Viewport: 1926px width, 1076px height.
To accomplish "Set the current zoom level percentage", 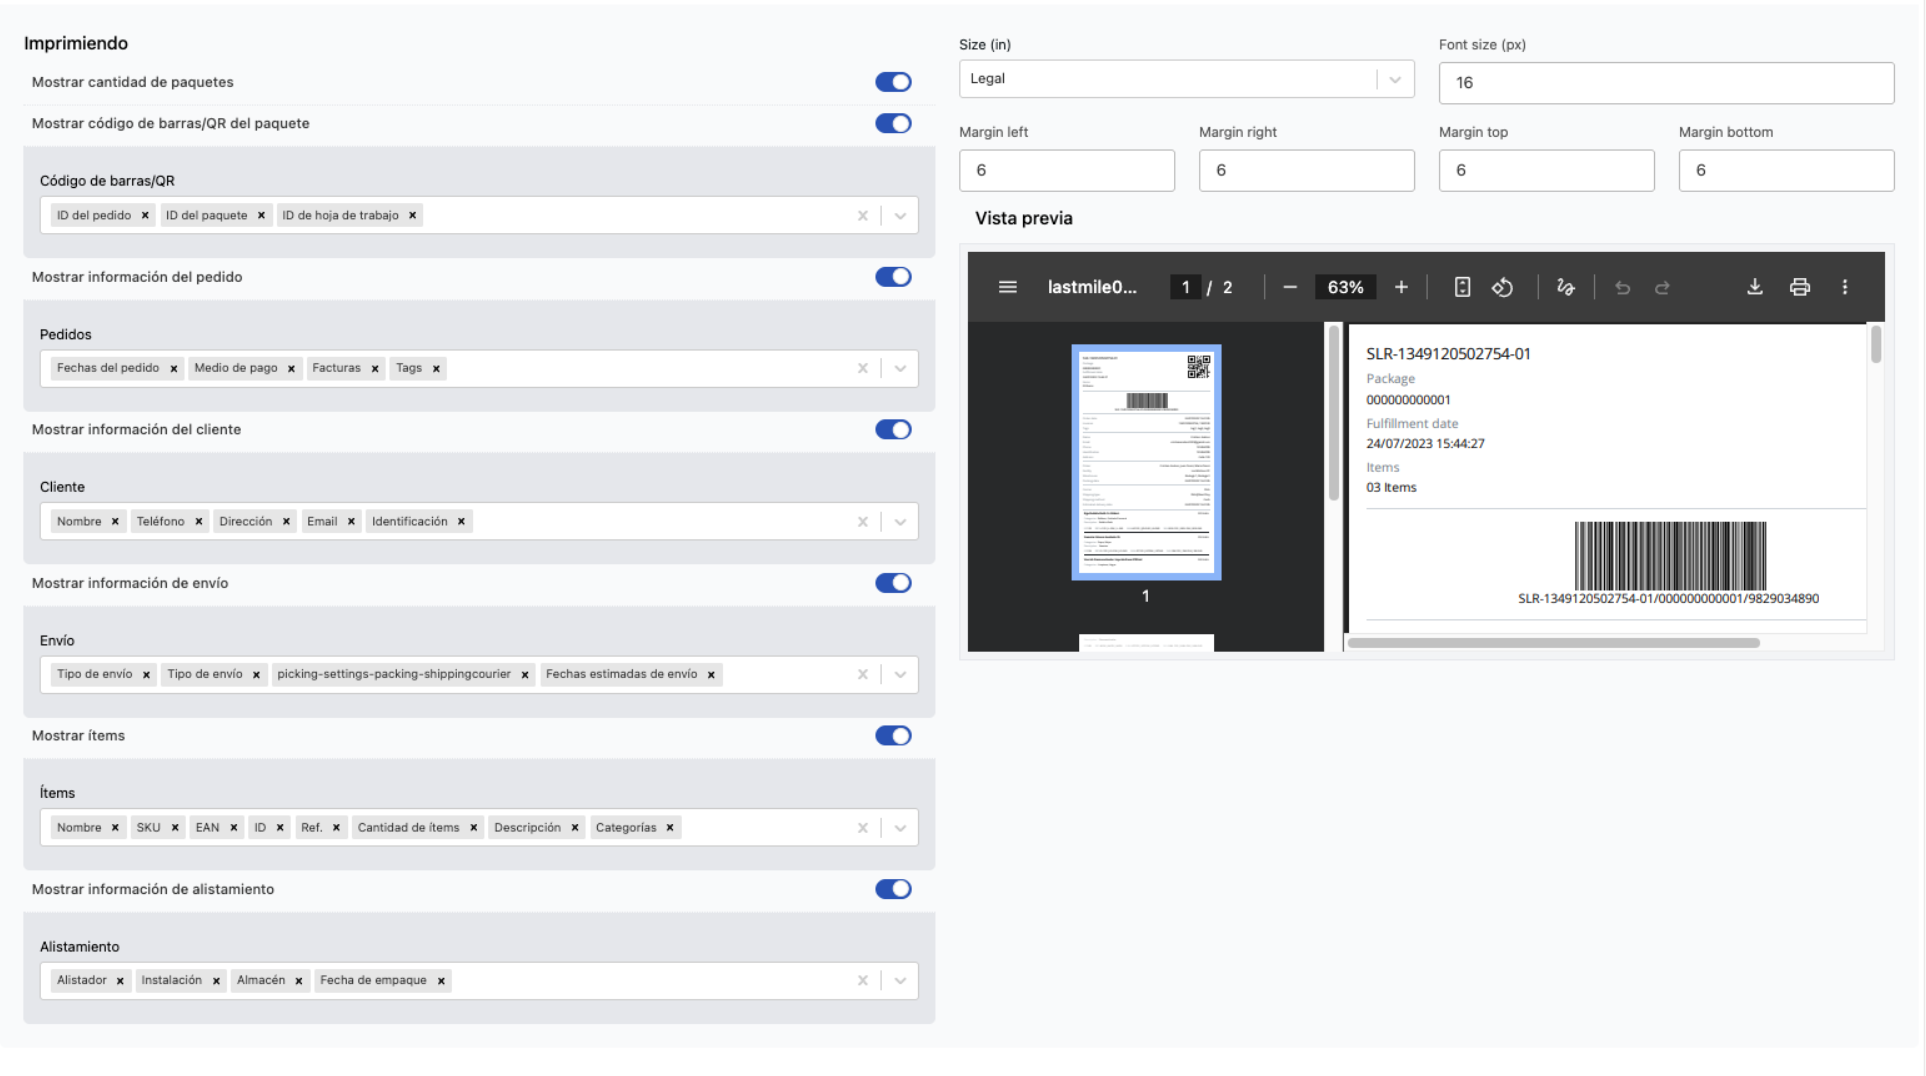I will 1345,287.
